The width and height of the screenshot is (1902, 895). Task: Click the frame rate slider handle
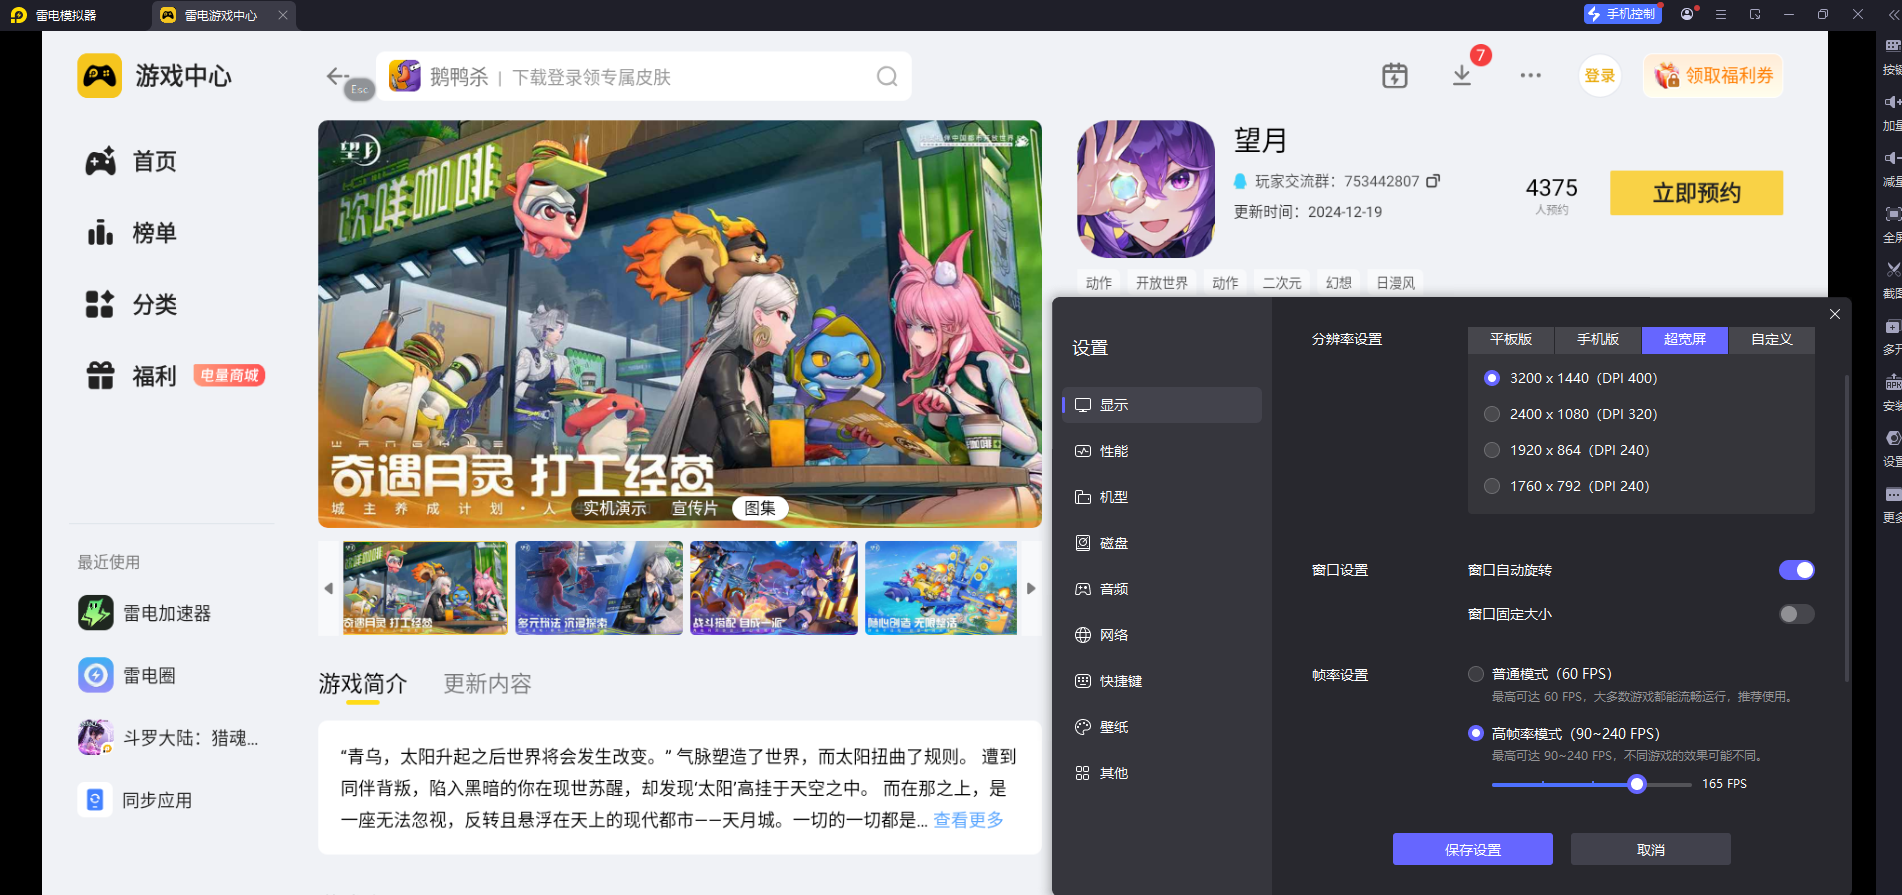[x=1637, y=784]
